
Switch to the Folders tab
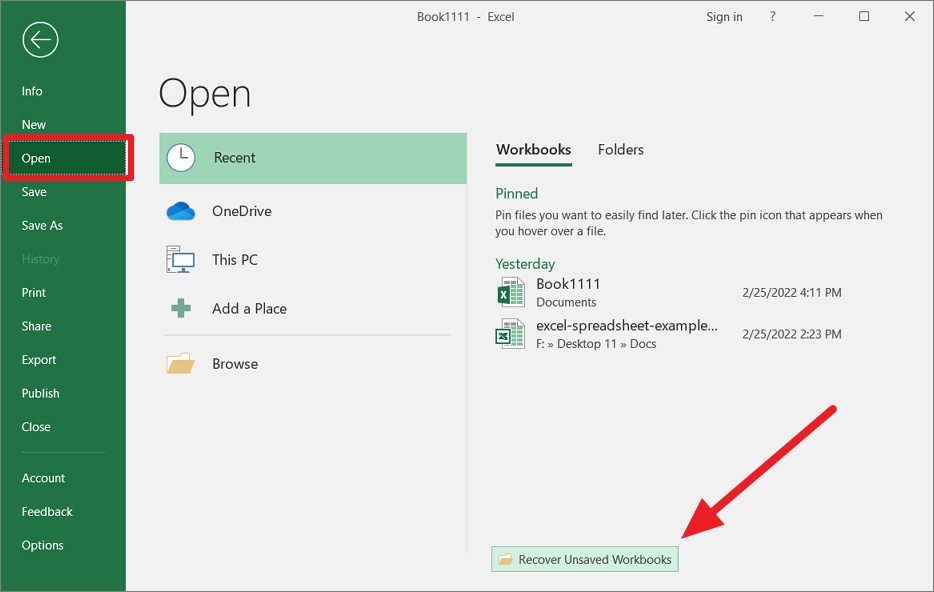click(621, 149)
